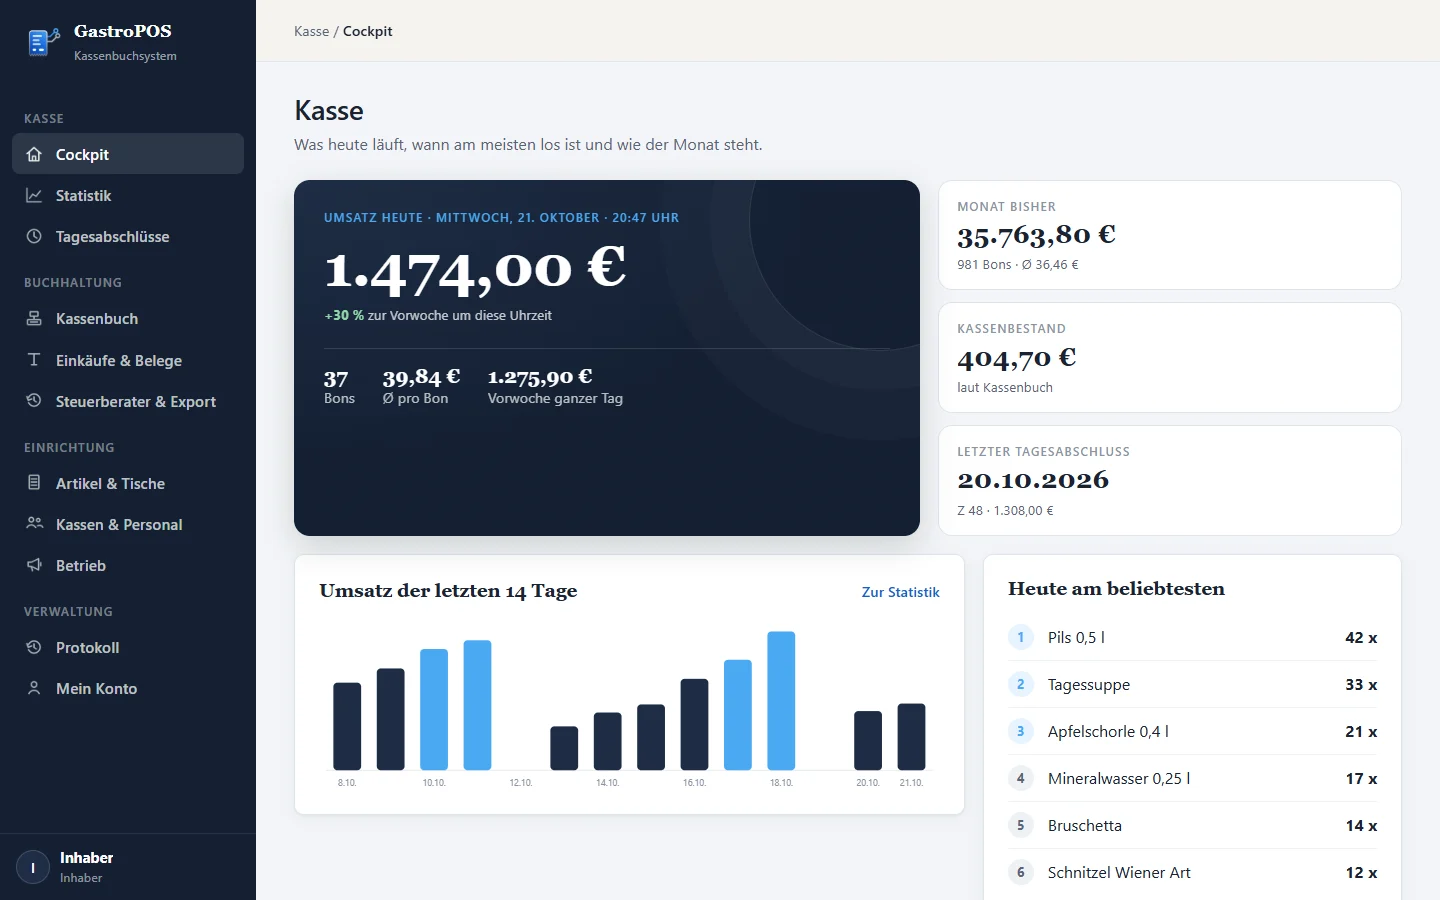Click the Inhaber user name in sidebar
Viewport: 1440px width, 900px height.
coord(86,858)
